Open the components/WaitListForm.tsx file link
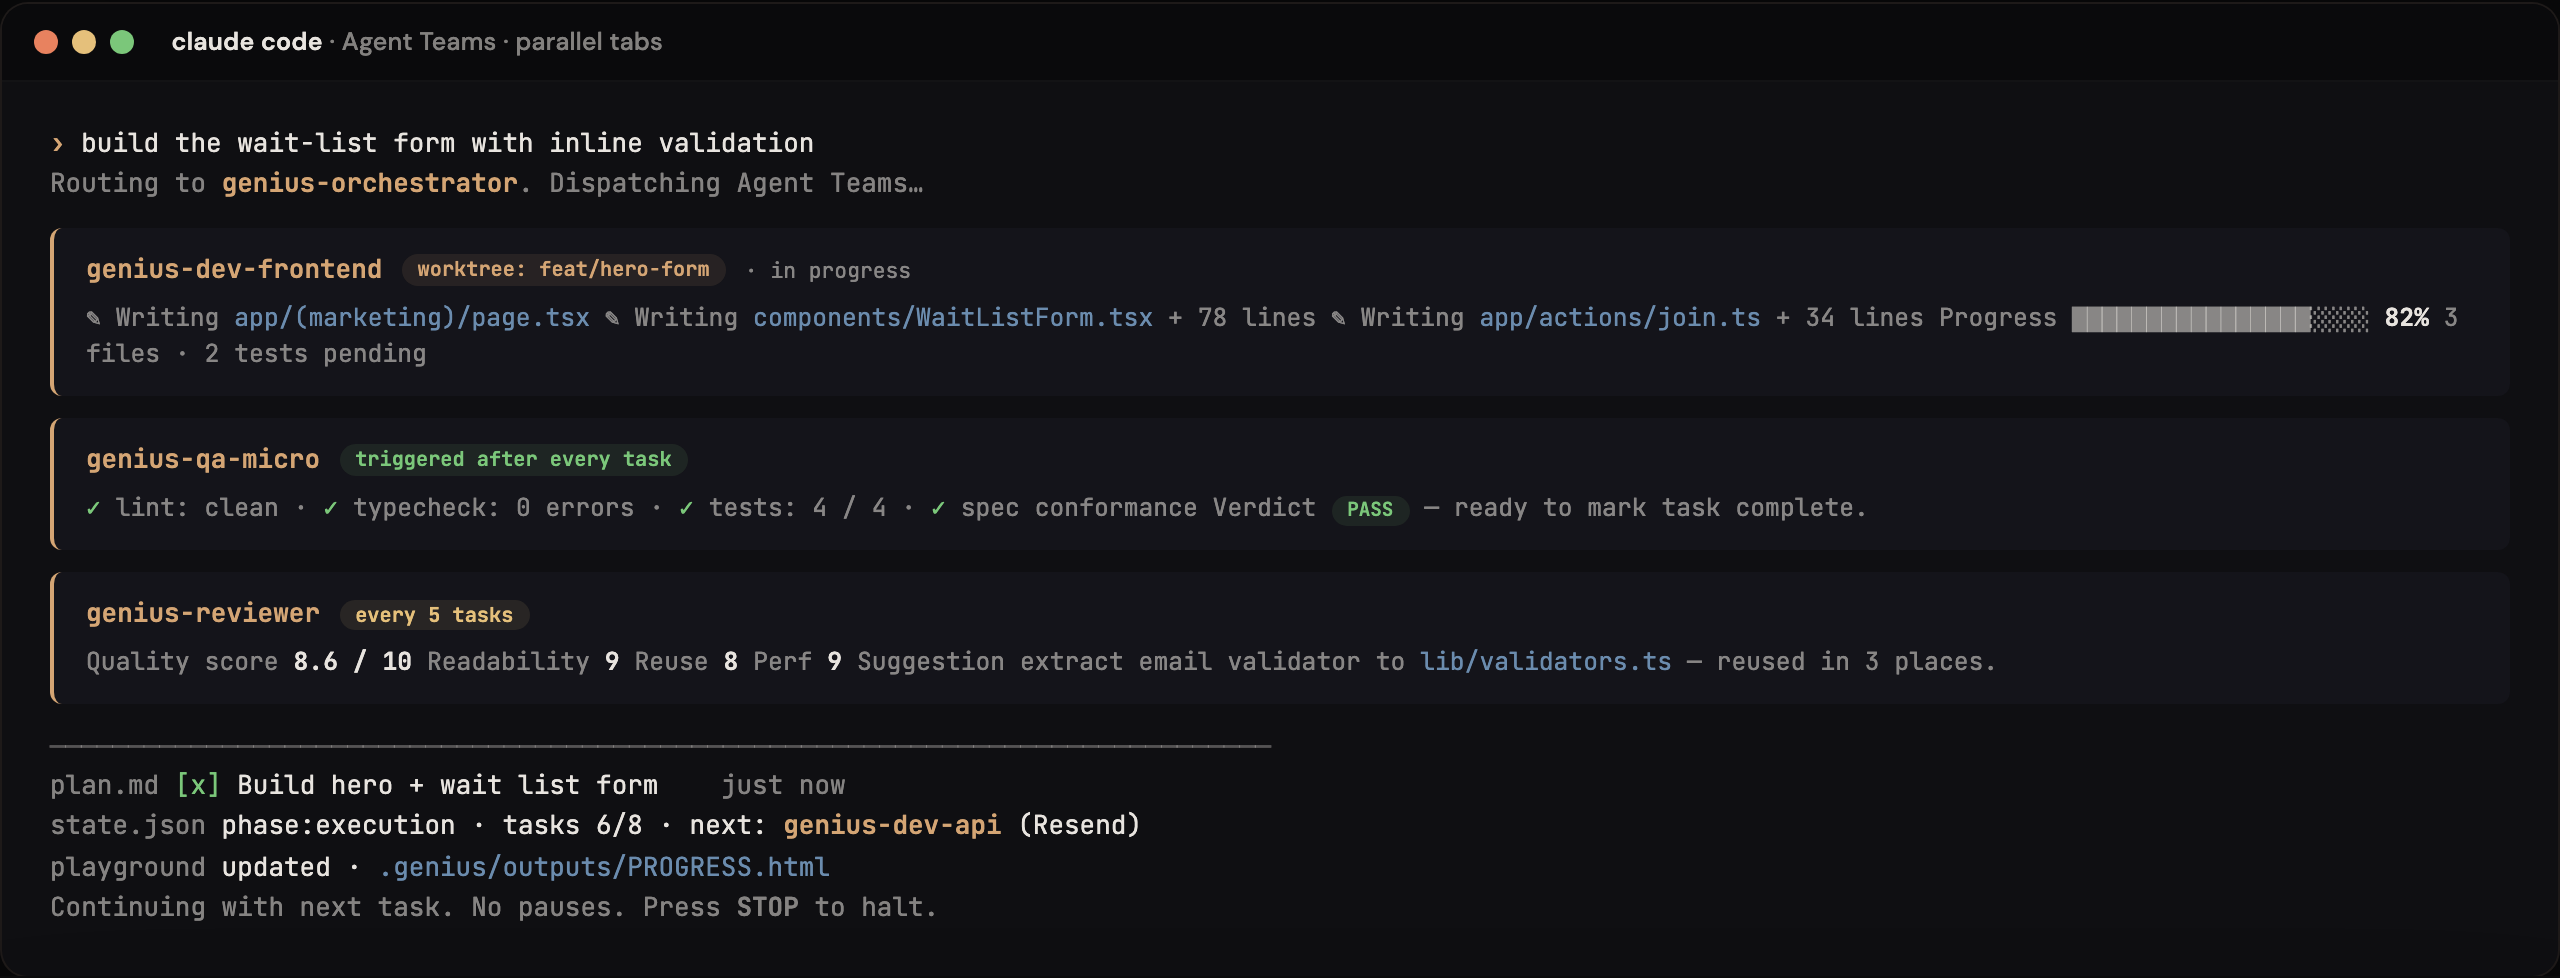 pos(953,318)
